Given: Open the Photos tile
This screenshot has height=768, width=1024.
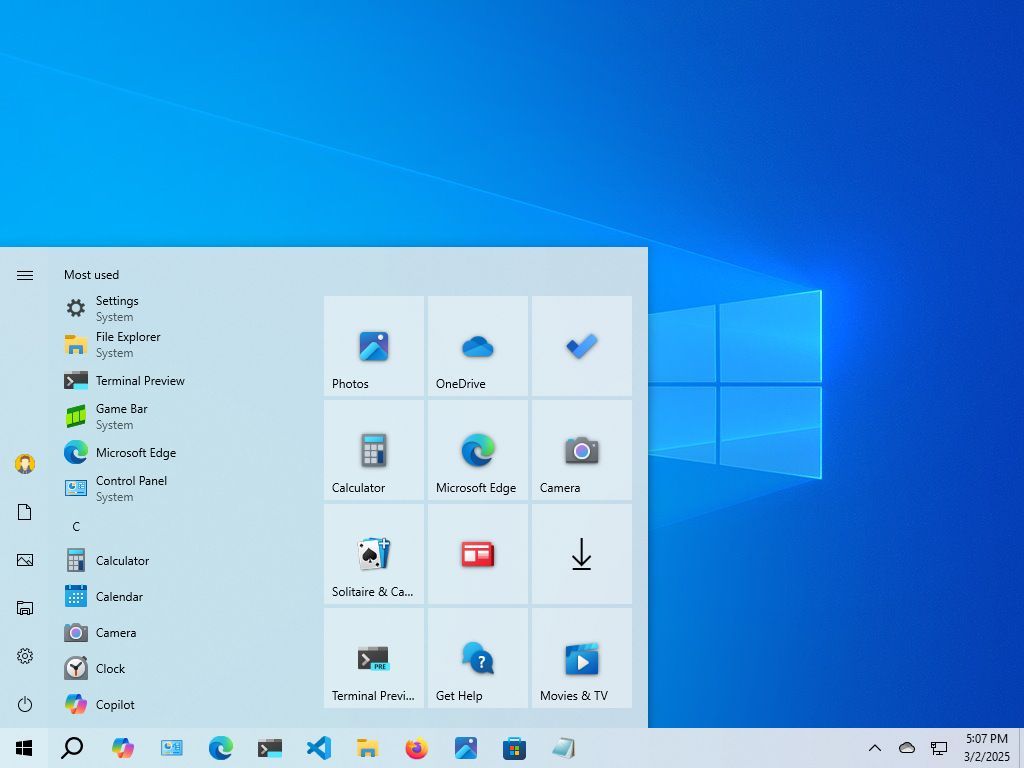Looking at the screenshot, I should coord(374,346).
